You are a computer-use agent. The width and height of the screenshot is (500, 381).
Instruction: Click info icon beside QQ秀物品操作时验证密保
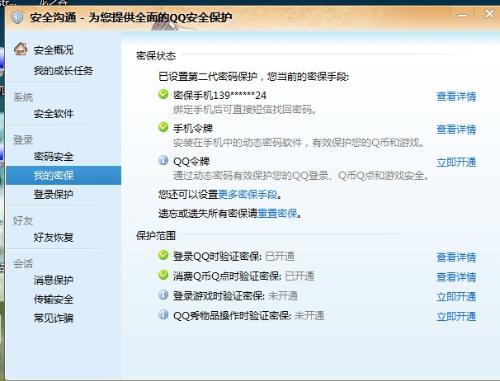163,314
